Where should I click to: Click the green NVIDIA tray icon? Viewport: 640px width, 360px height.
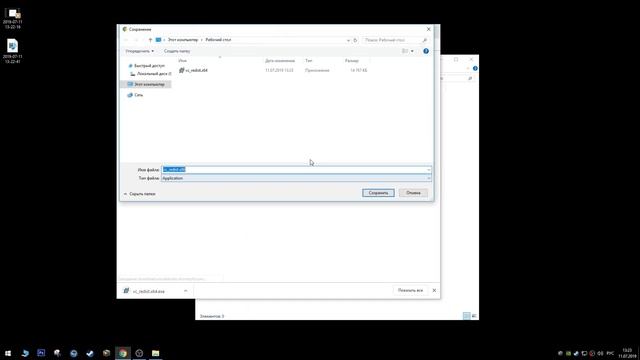point(568,353)
